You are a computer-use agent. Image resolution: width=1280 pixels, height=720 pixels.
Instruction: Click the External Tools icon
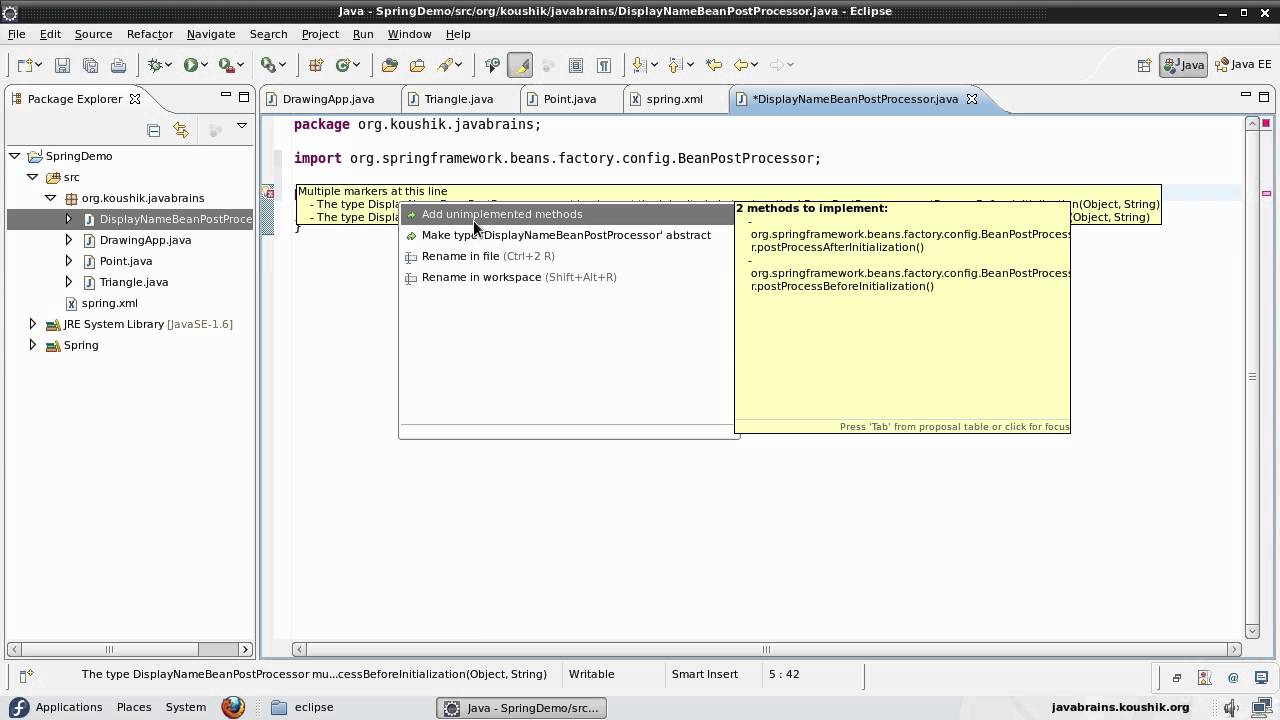(268, 65)
